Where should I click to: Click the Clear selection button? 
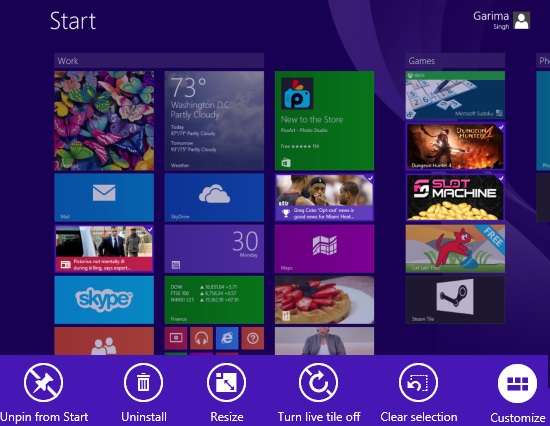(x=418, y=382)
